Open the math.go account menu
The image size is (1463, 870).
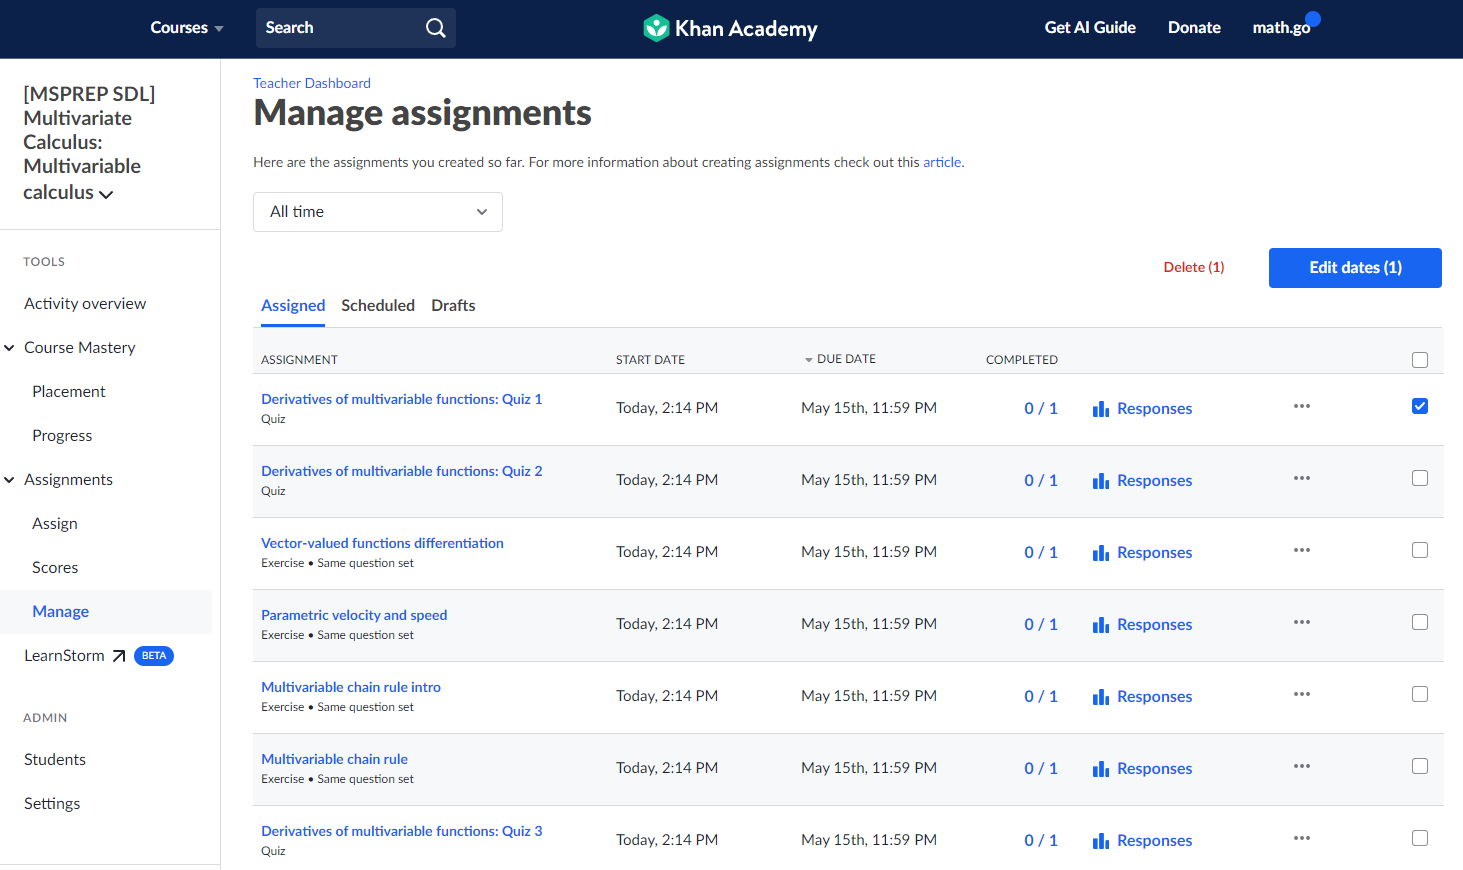point(1281,28)
